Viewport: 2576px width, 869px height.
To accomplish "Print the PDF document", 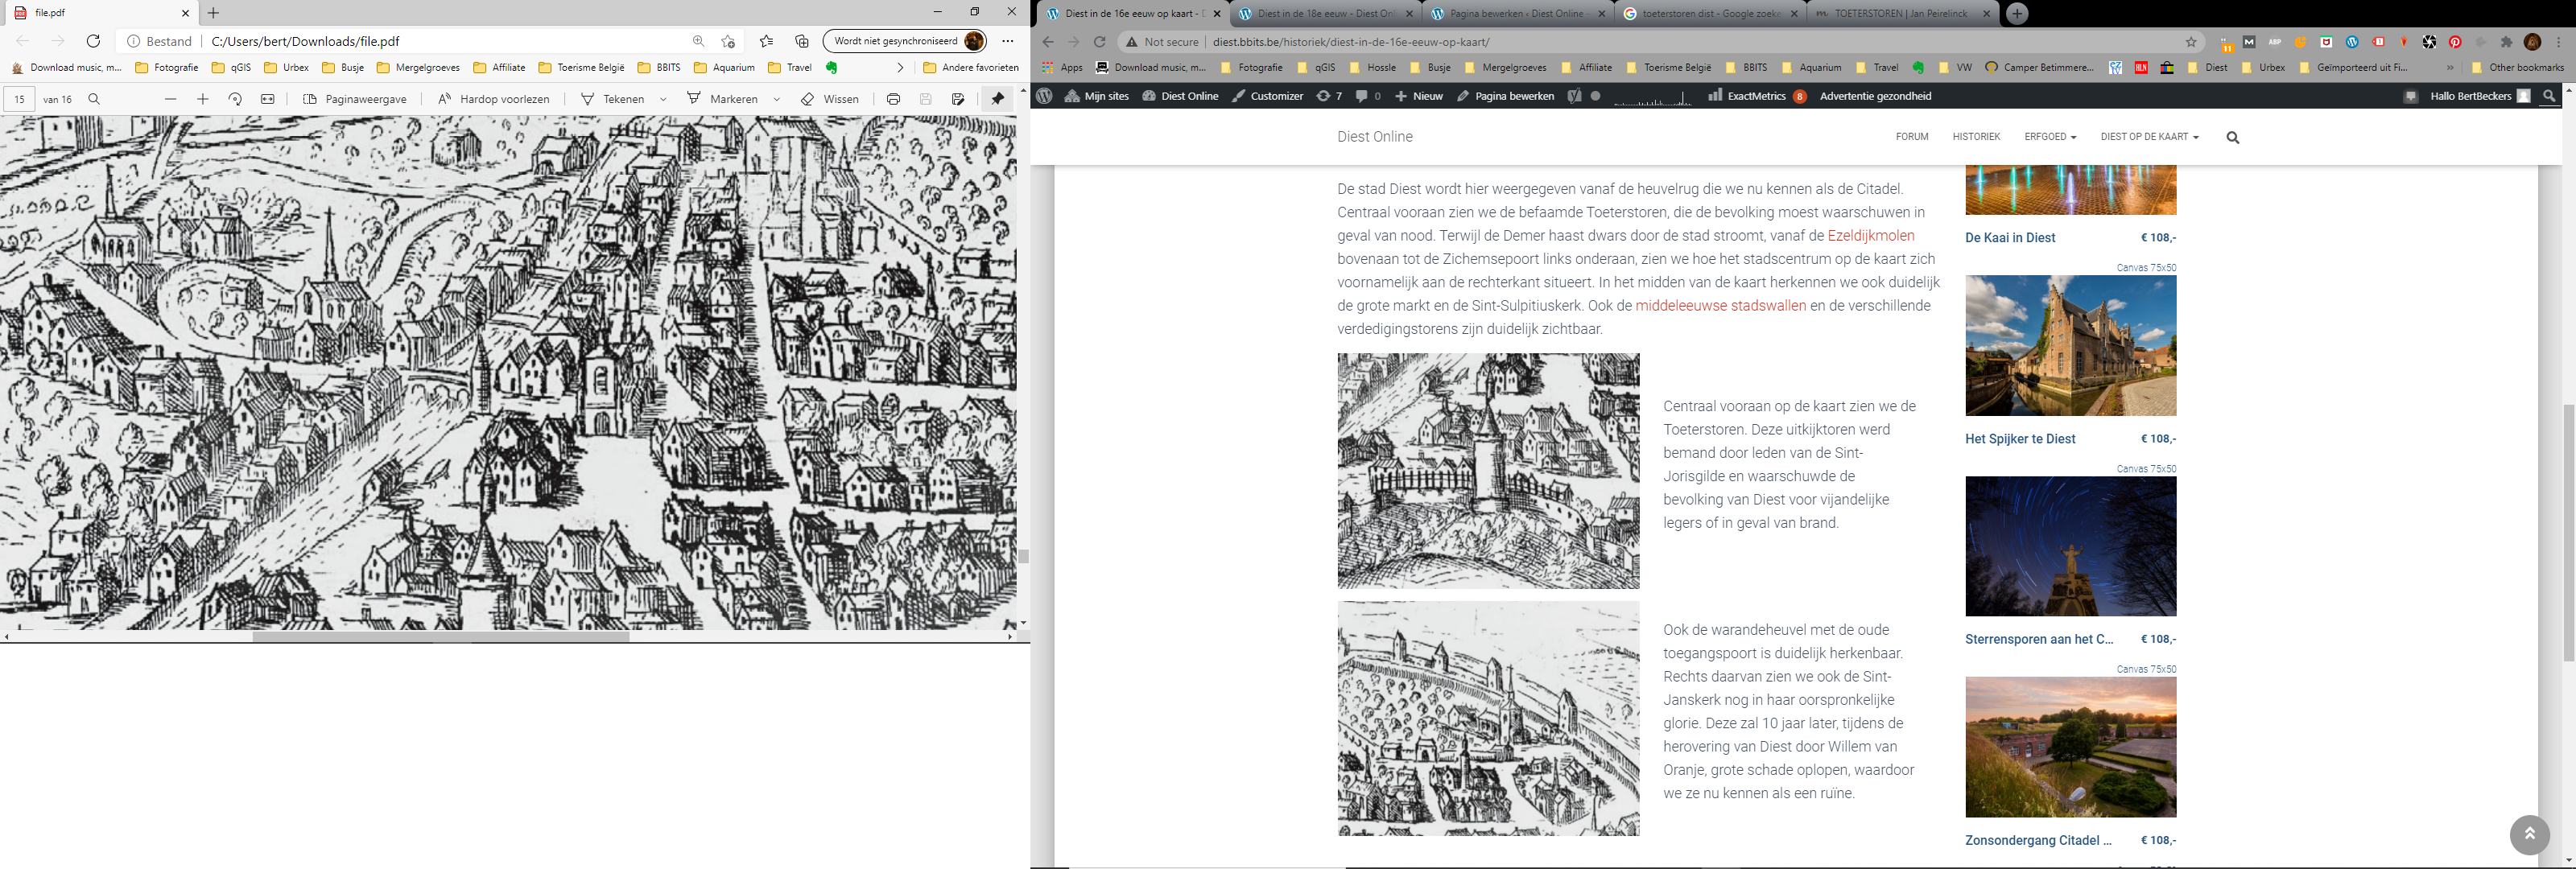I will coord(893,99).
